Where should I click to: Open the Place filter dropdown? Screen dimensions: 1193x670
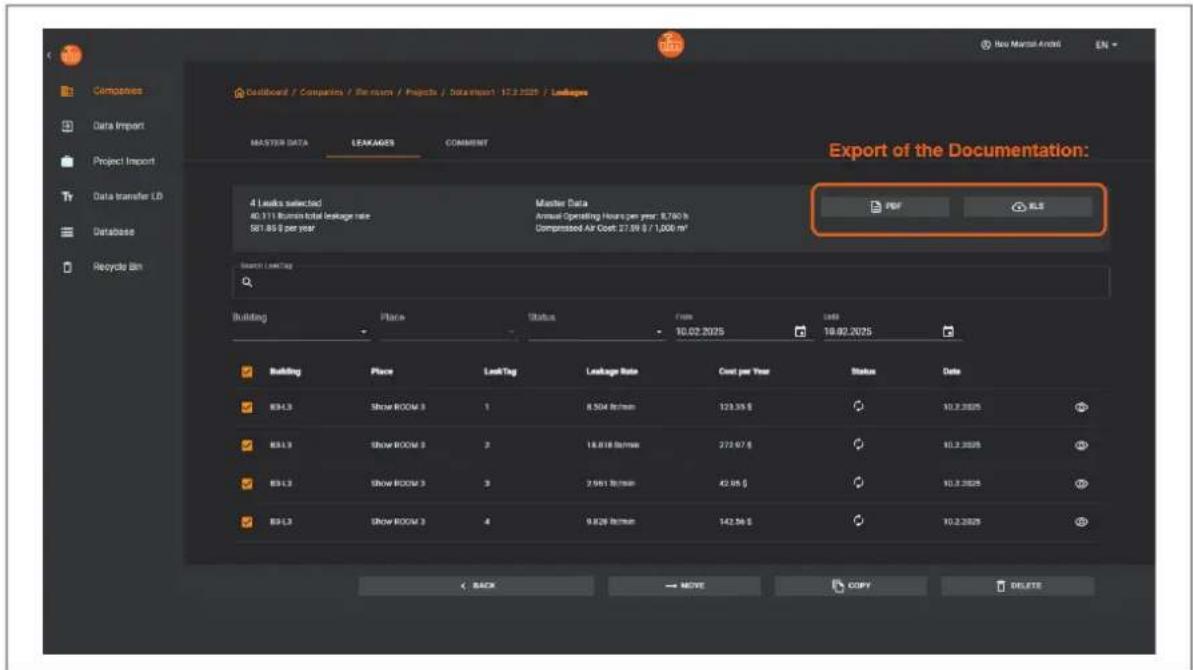click(x=448, y=326)
